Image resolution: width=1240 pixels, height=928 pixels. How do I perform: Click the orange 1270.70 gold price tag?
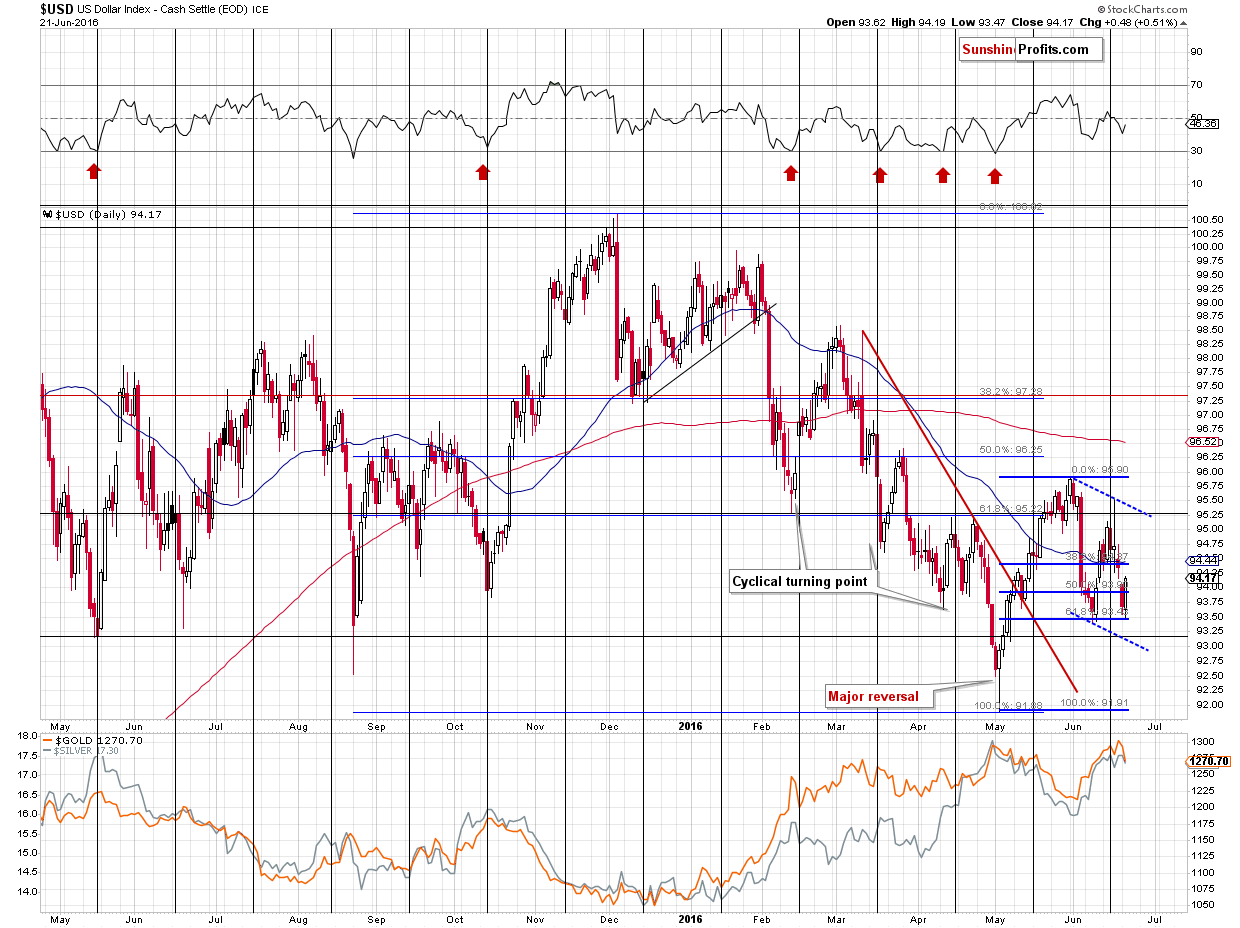[x=1210, y=761]
